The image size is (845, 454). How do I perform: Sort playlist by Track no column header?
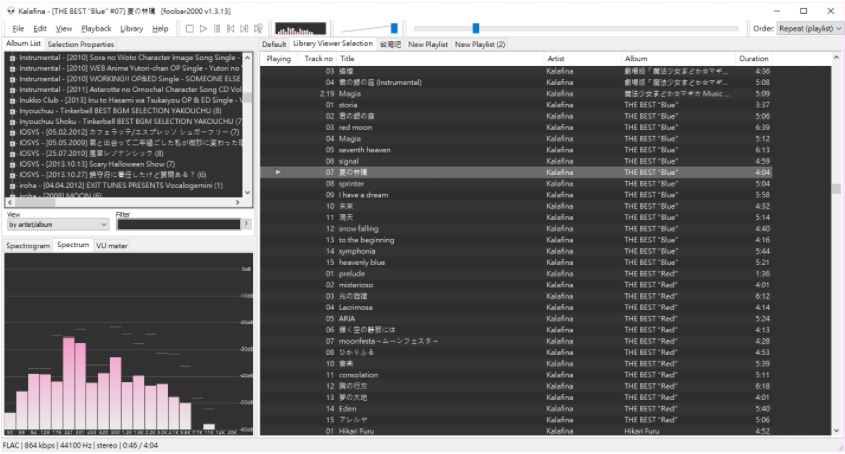point(318,59)
